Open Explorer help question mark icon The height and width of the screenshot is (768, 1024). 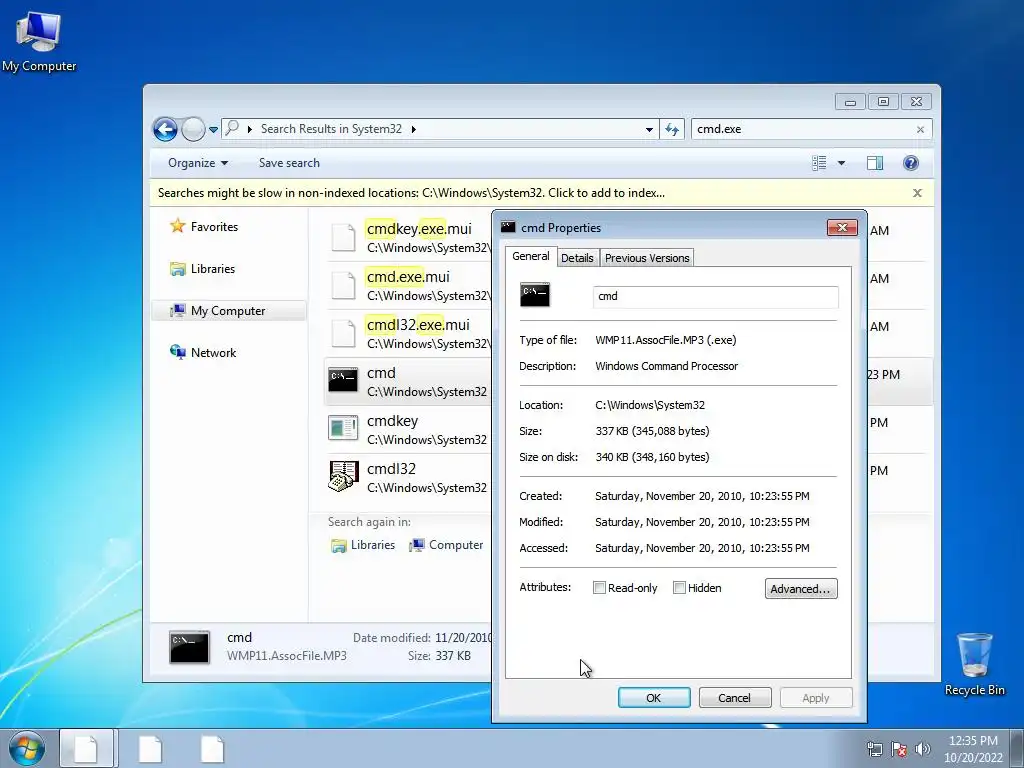(x=910, y=163)
